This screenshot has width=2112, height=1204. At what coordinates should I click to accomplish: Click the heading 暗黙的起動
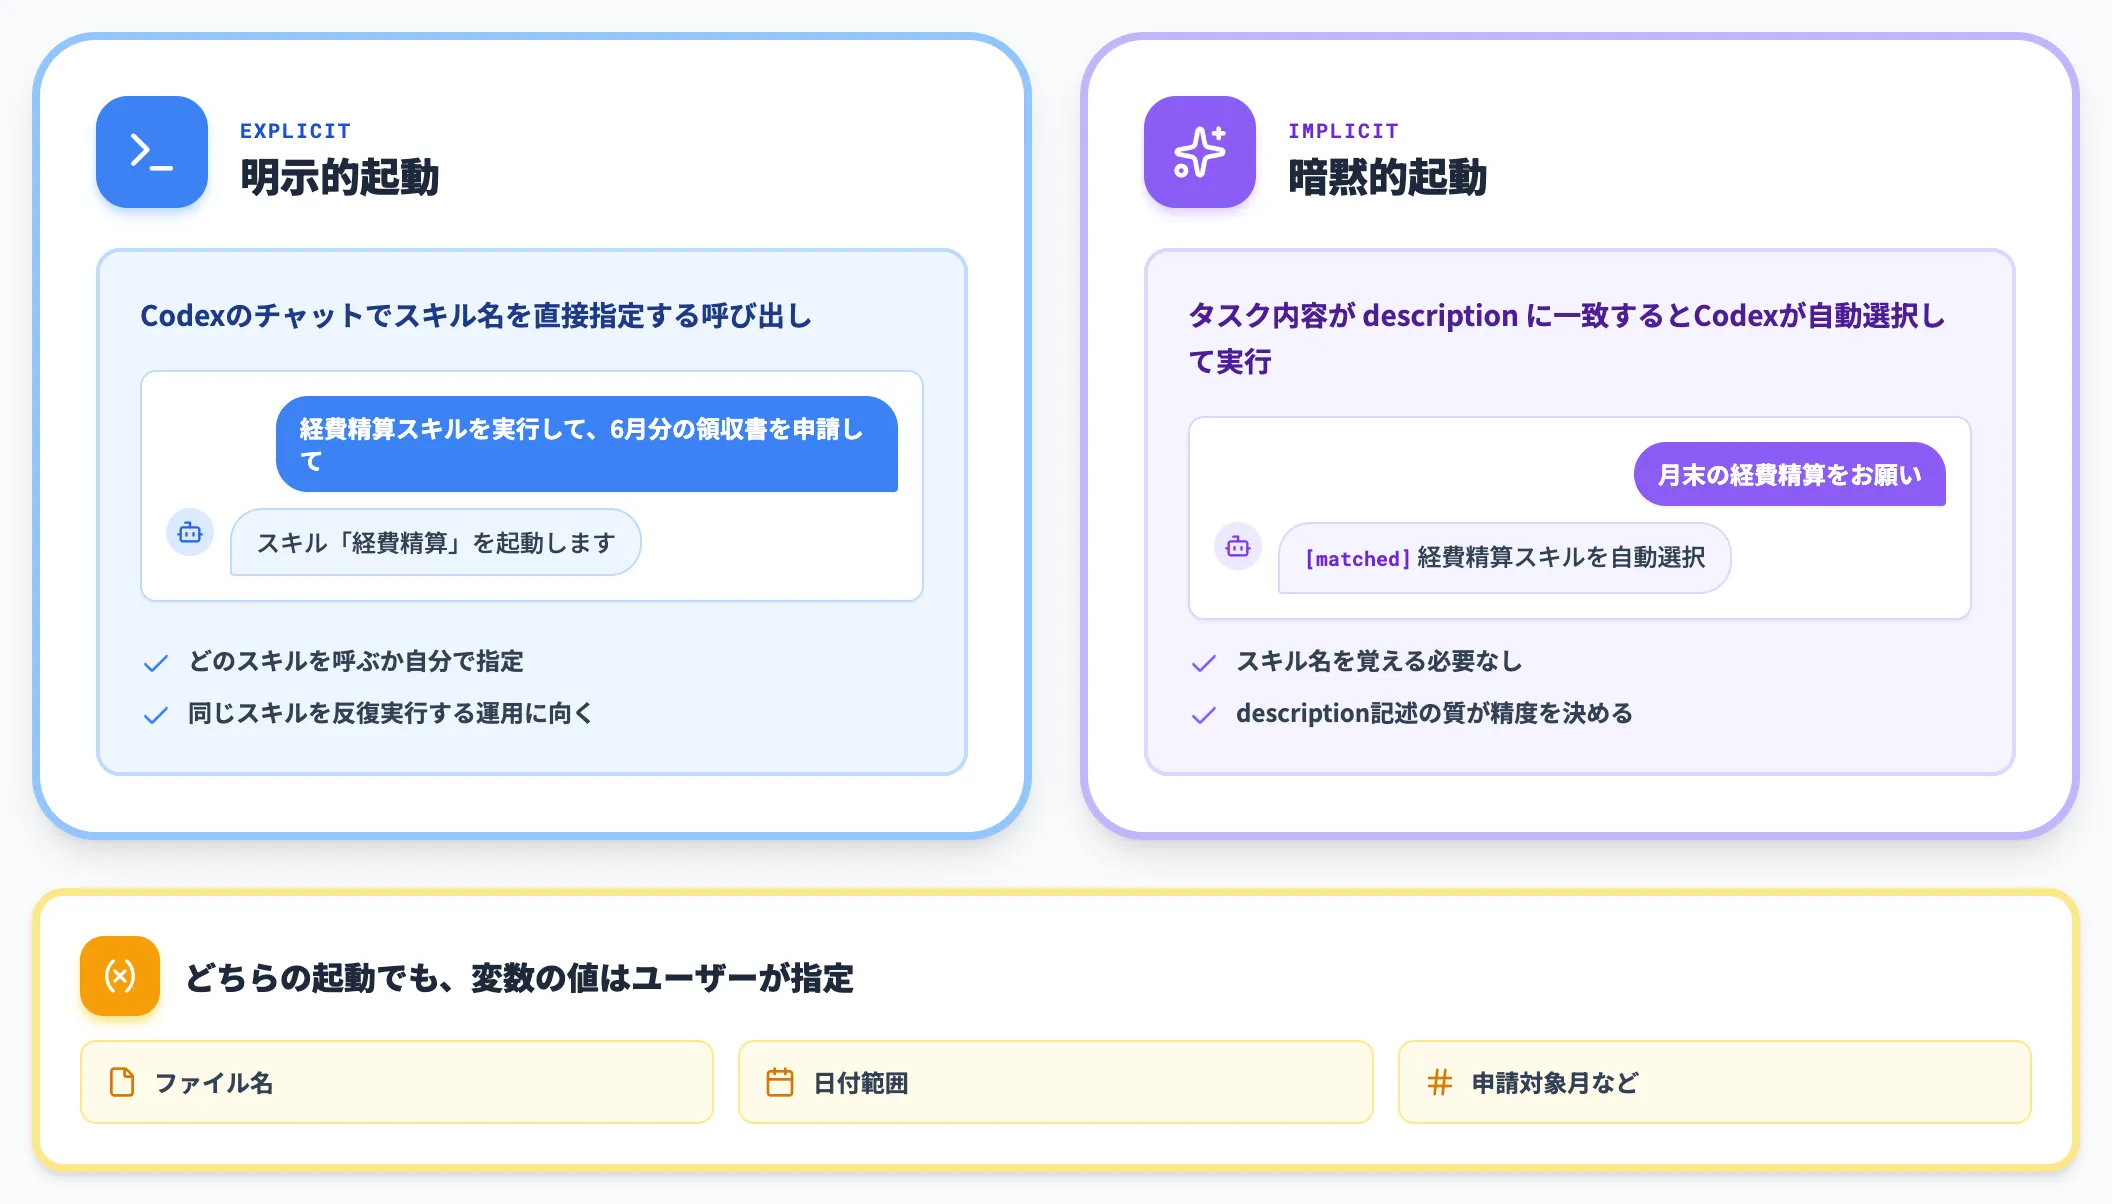1388,177
